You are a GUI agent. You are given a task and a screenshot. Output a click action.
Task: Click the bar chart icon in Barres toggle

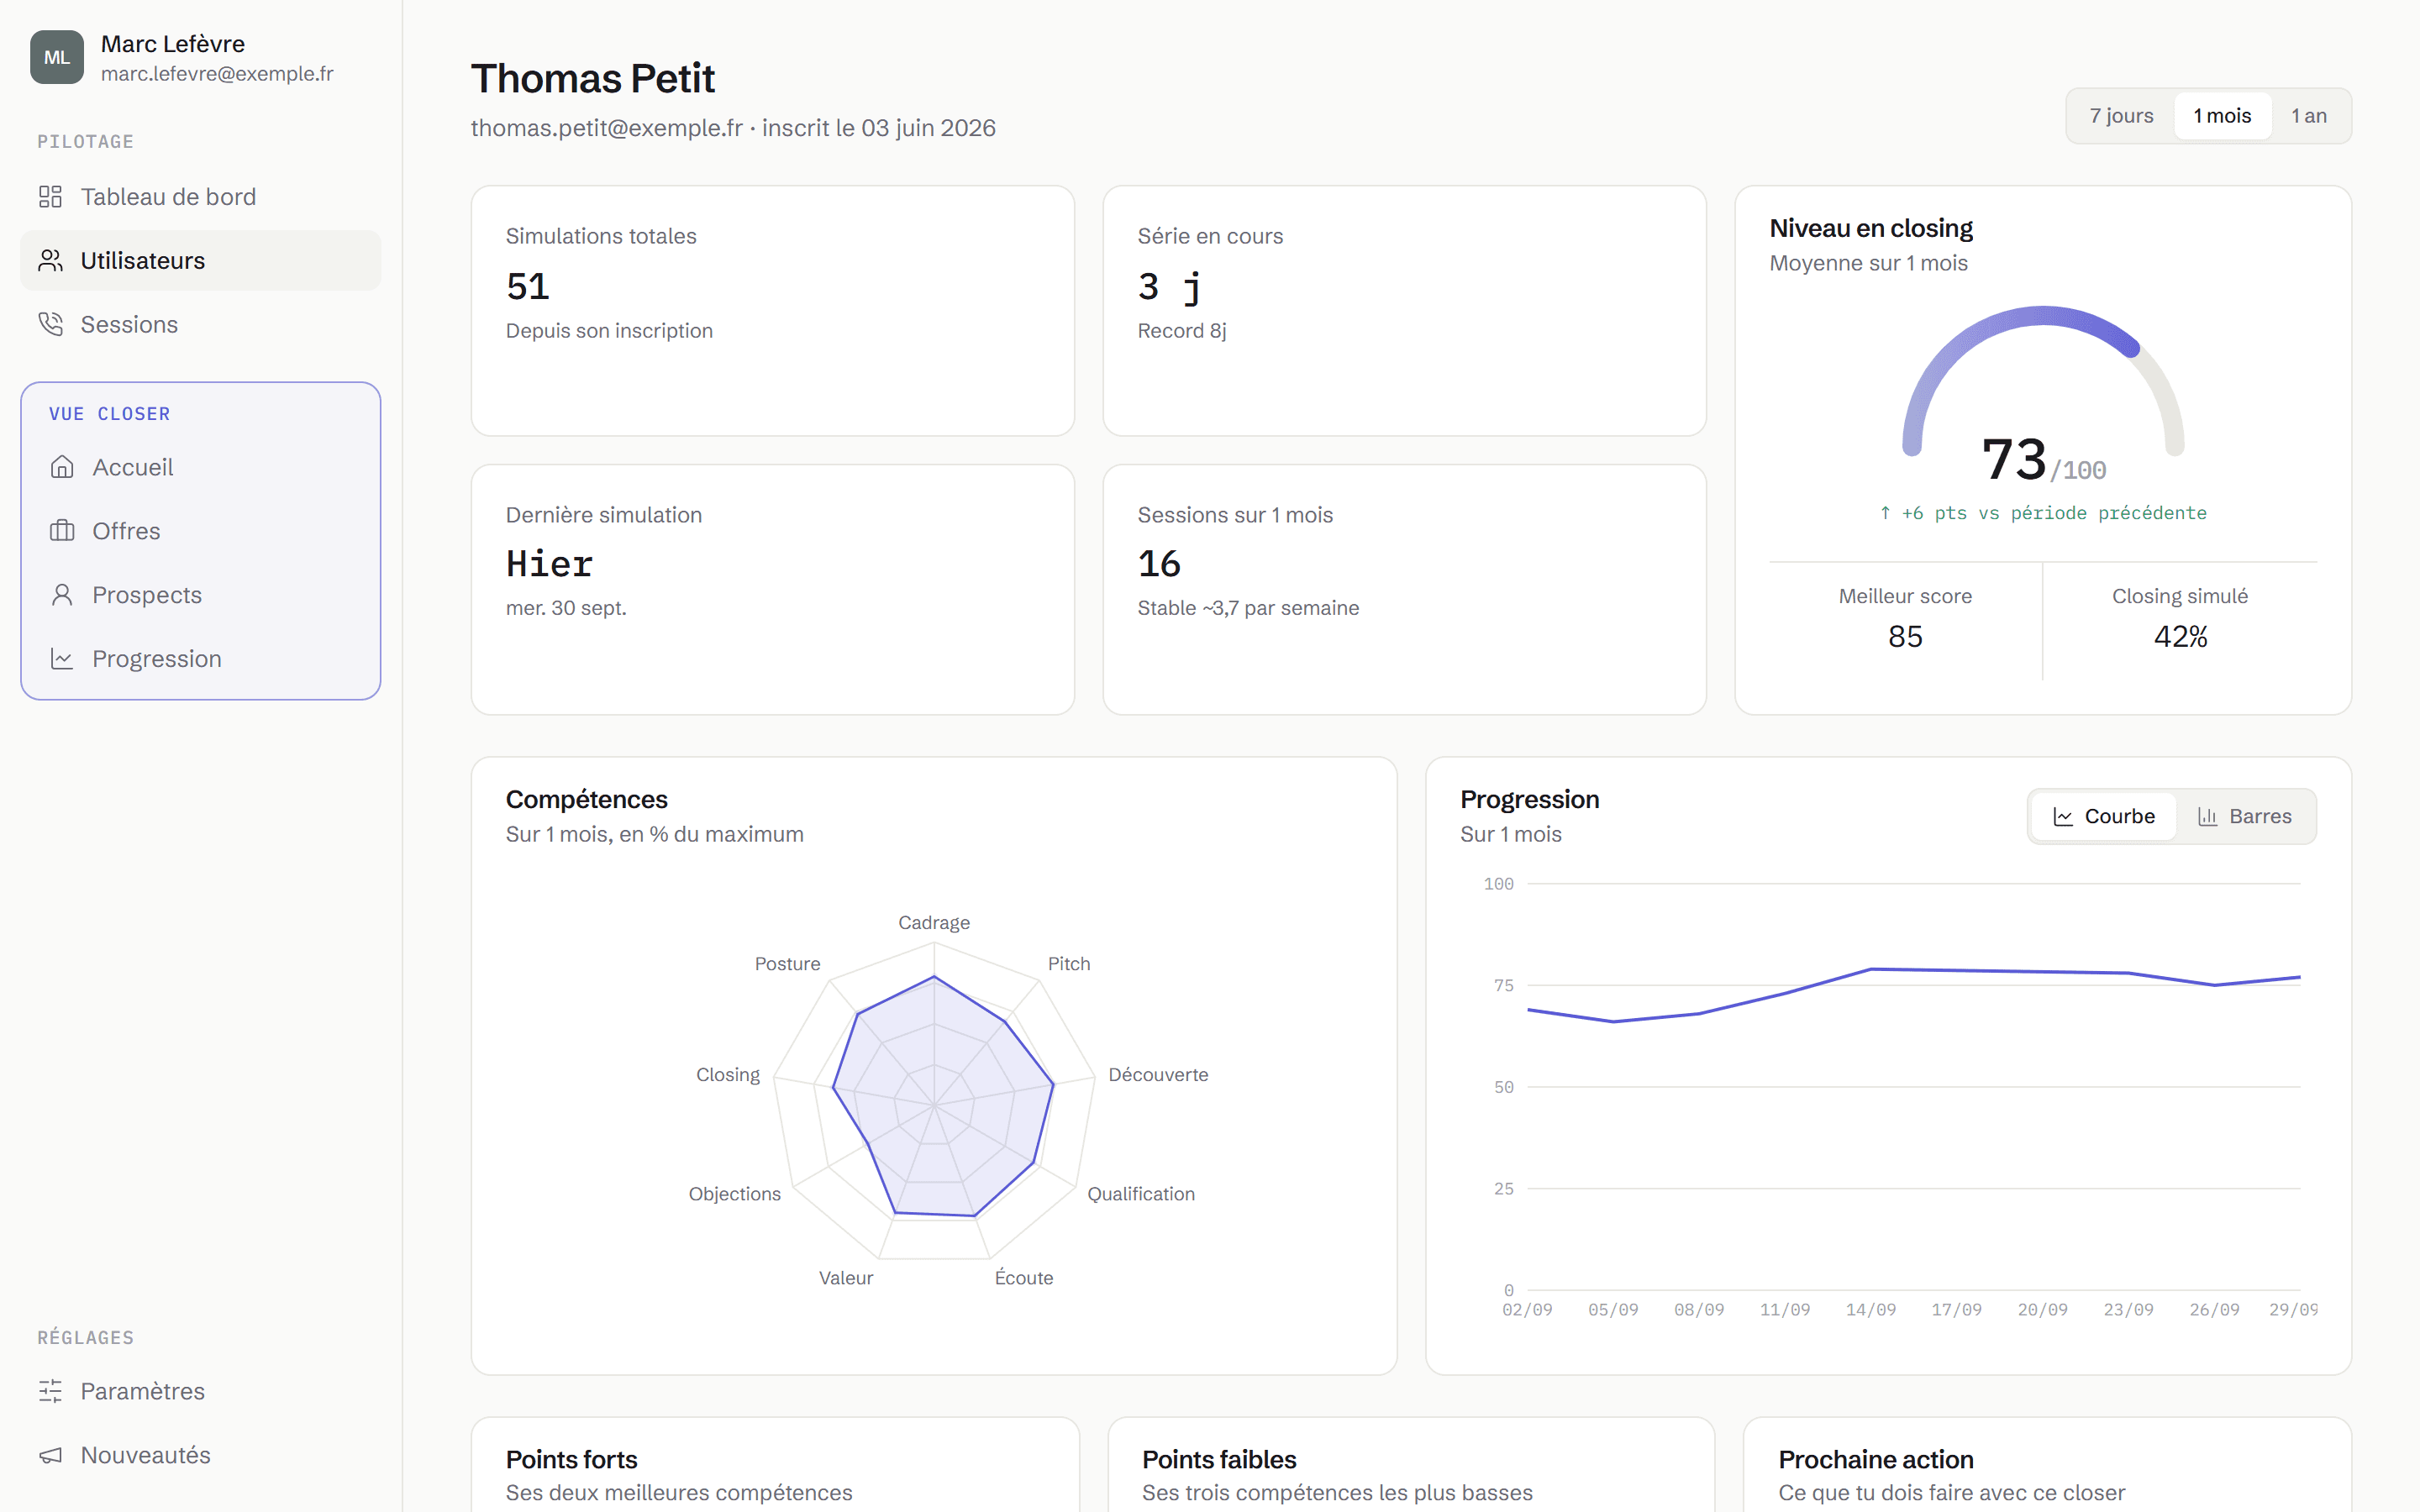pos(2207,817)
